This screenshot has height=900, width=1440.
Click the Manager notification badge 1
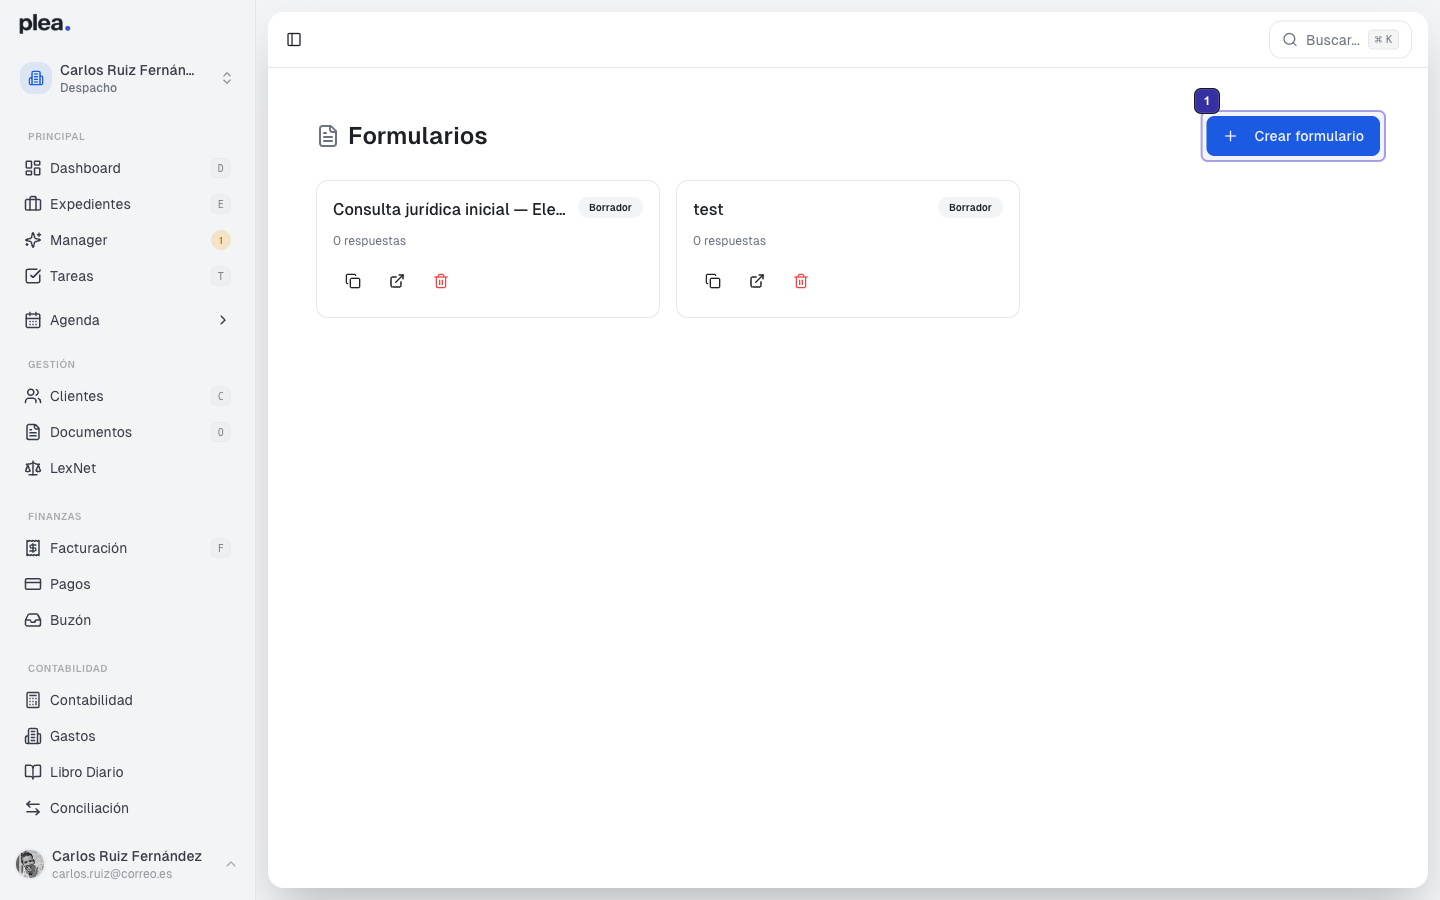[x=221, y=240]
